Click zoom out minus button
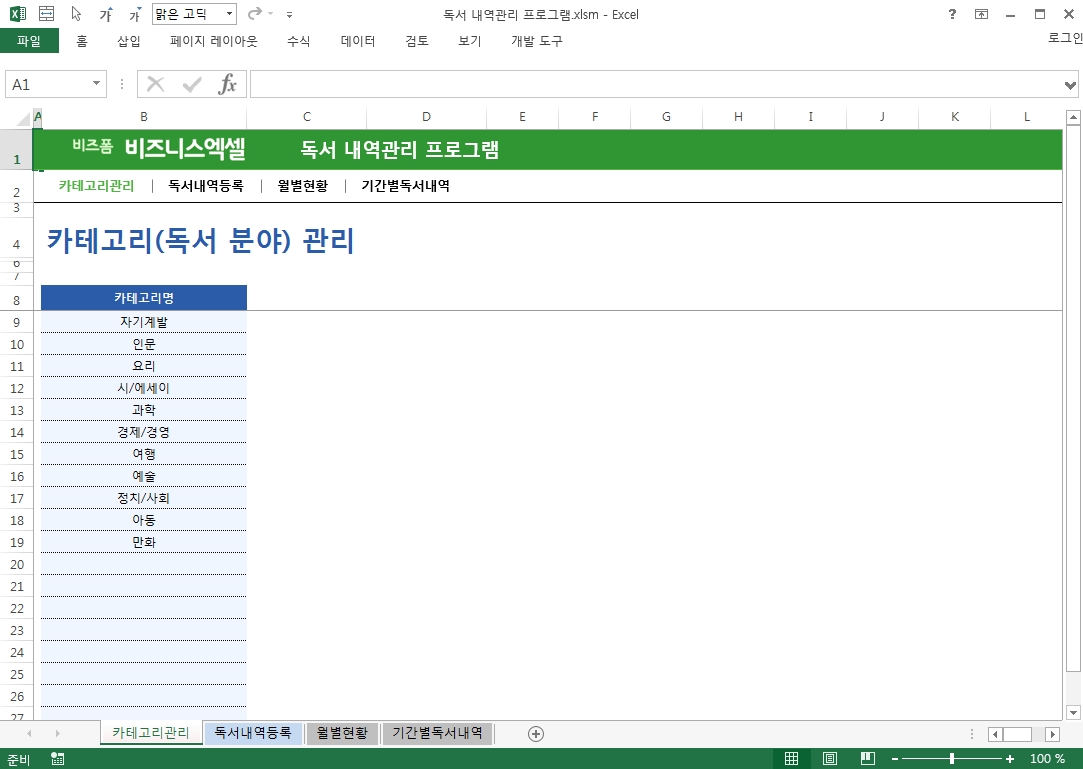 [895, 759]
